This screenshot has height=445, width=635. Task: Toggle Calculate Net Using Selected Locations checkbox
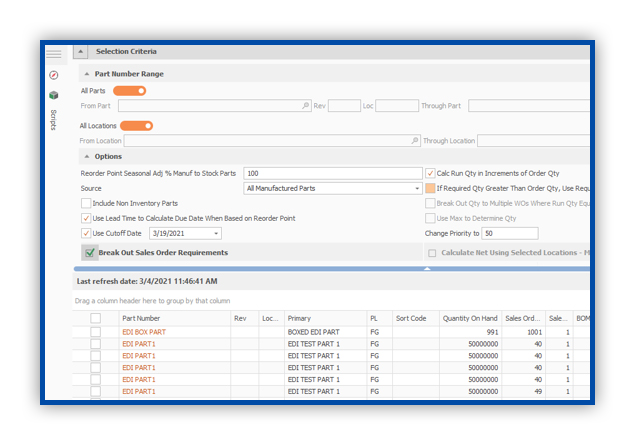432,253
